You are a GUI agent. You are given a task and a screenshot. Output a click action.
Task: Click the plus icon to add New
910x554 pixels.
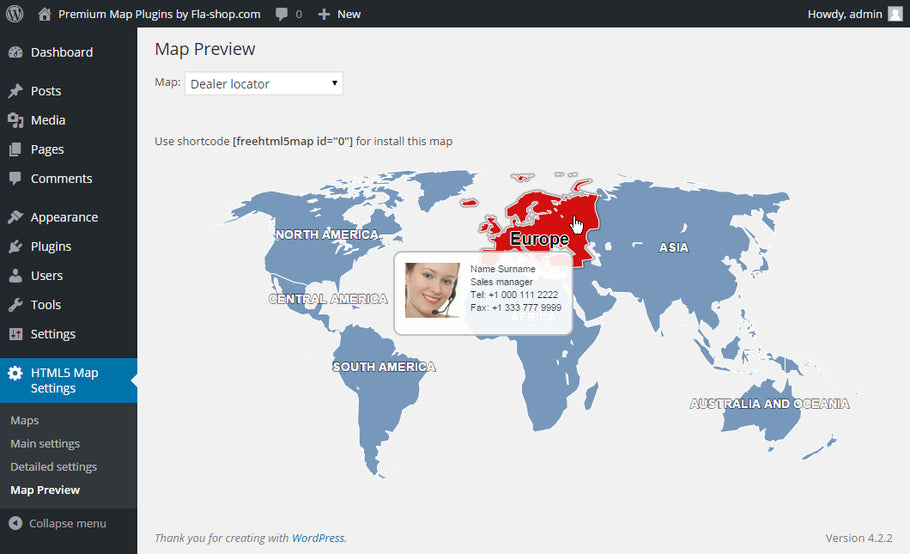[x=324, y=14]
